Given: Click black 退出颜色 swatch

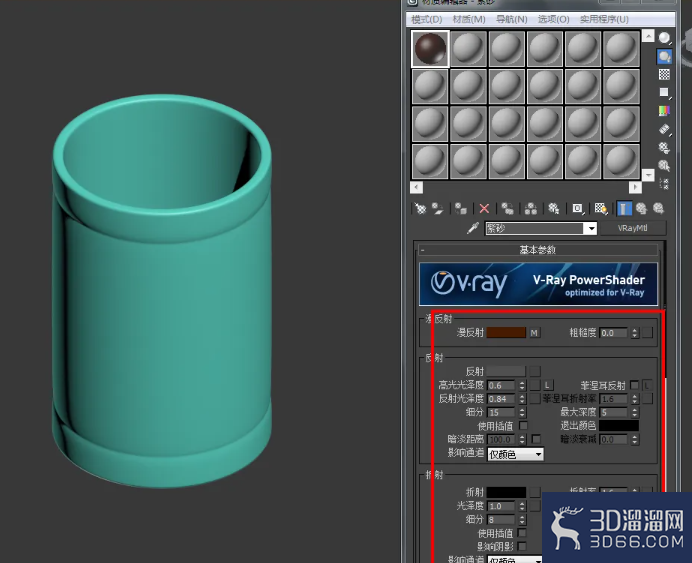Looking at the screenshot, I should tap(619, 426).
